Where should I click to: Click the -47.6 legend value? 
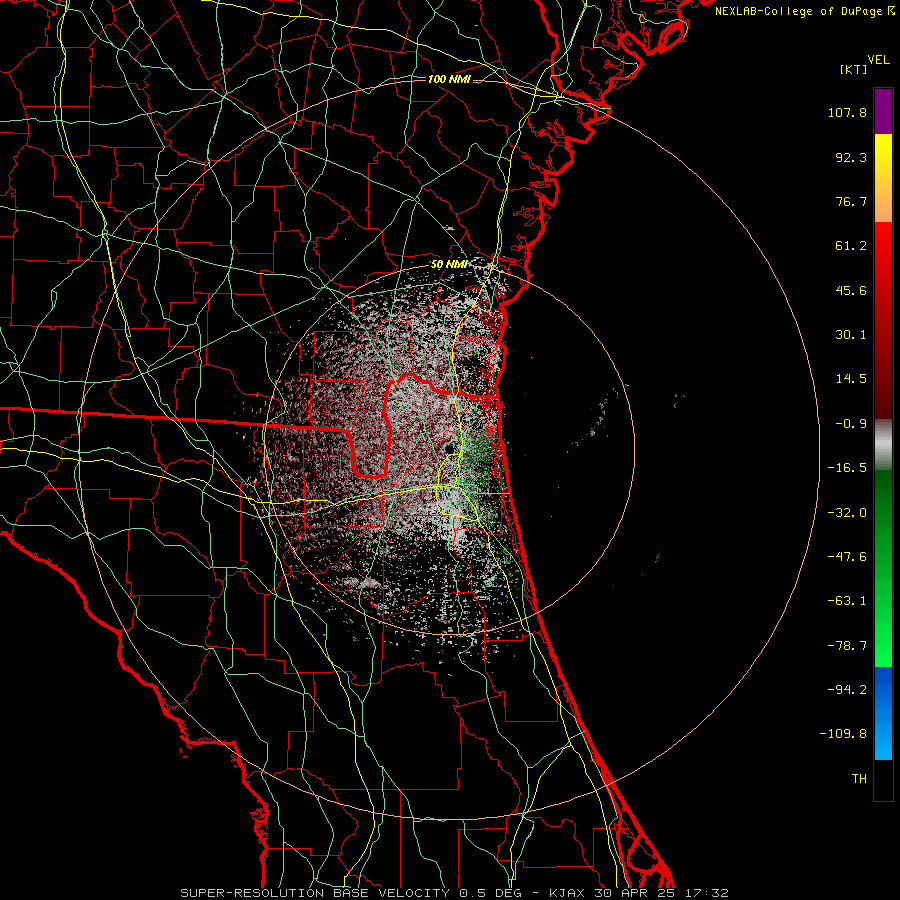click(x=847, y=557)
